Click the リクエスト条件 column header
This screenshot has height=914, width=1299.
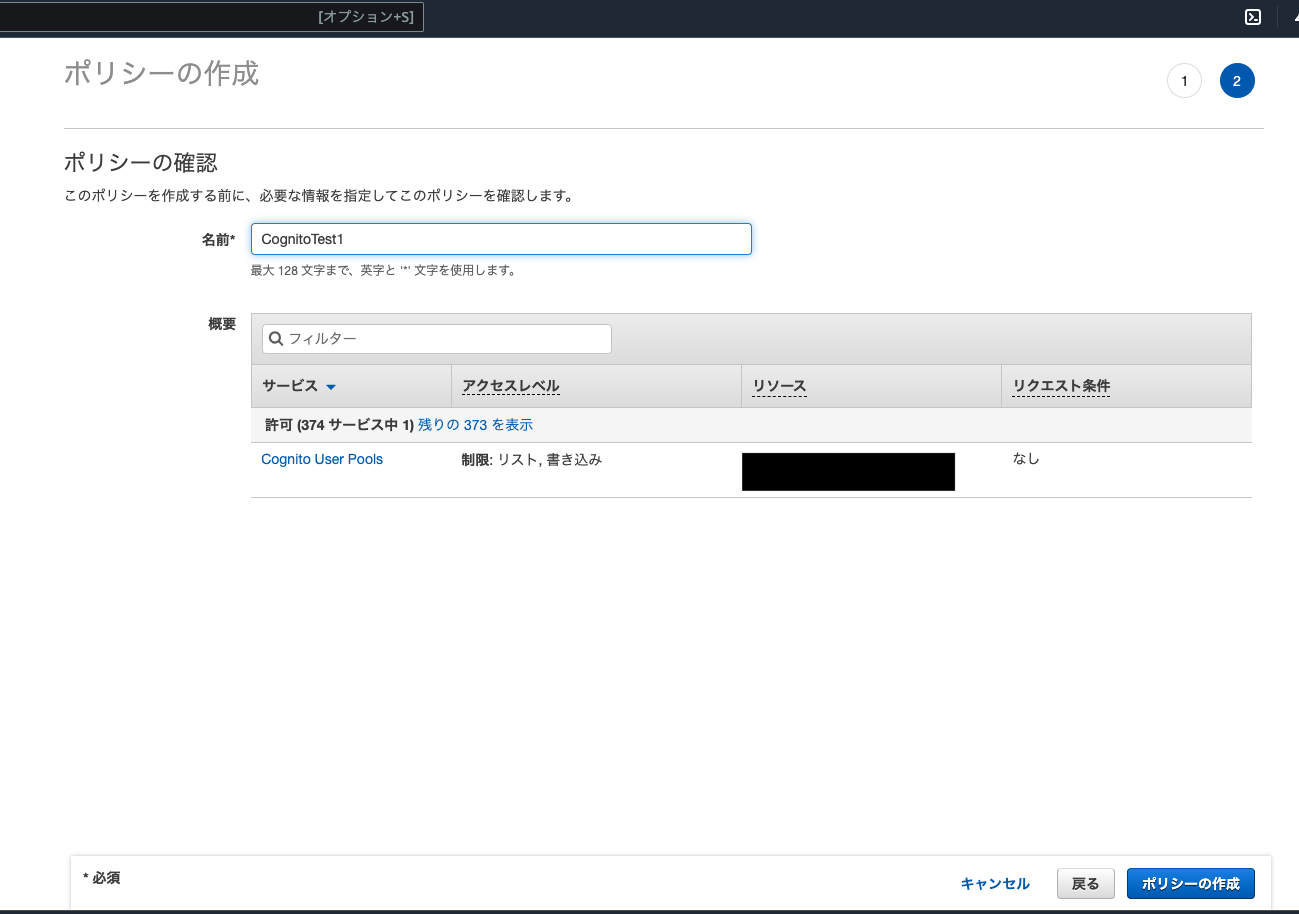tap(1061, 386)
